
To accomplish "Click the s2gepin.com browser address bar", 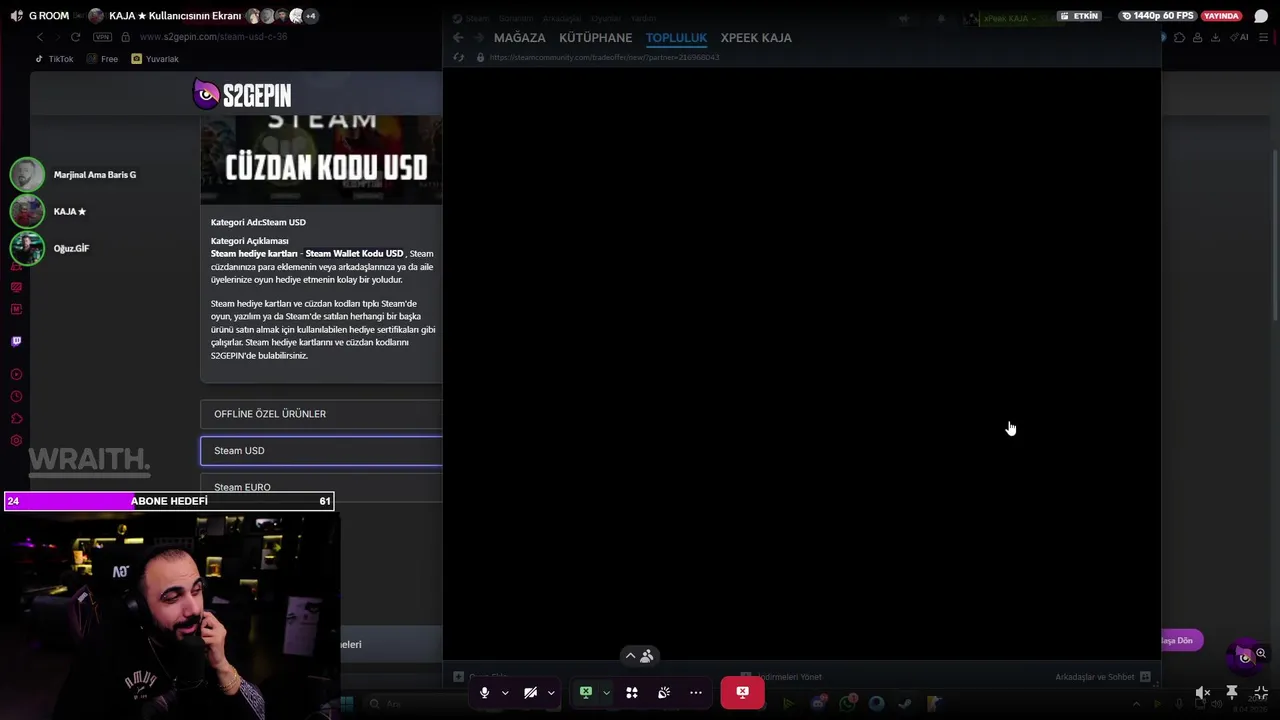I will point(213,37).
